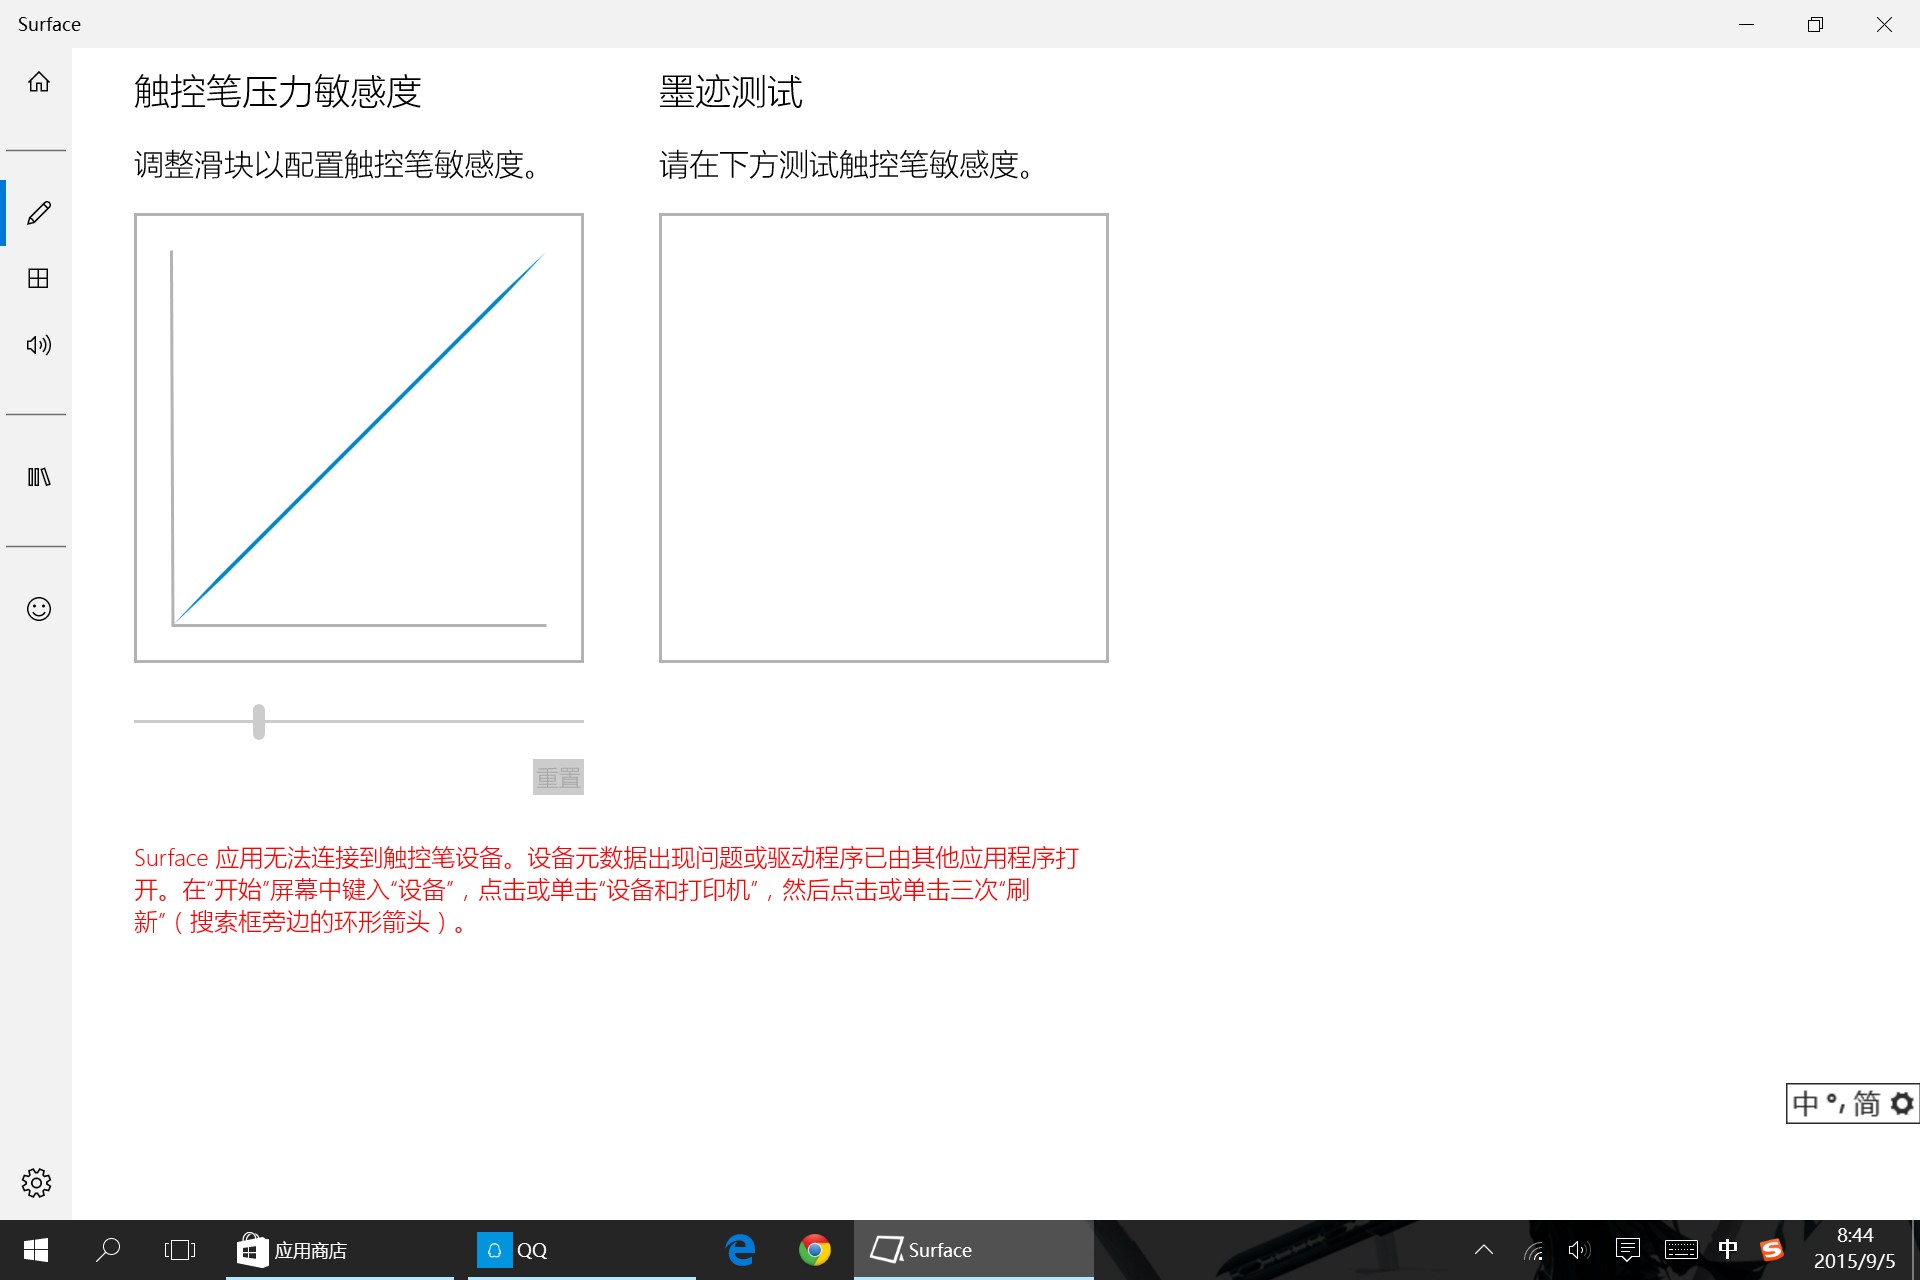Open the smiley feedback sidebar icon
Image resolution: width=1920 pixels, height=1280 pixels.
(x=38, y=609)
